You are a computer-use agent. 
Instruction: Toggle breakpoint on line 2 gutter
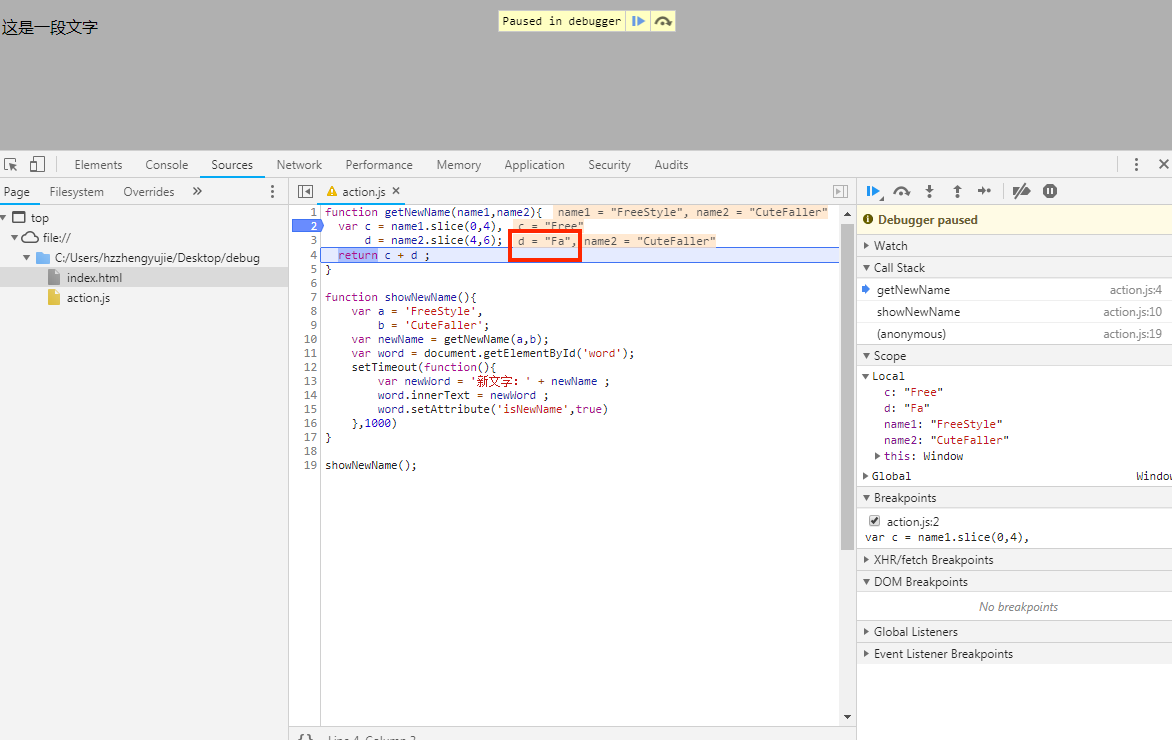[306, 226]
